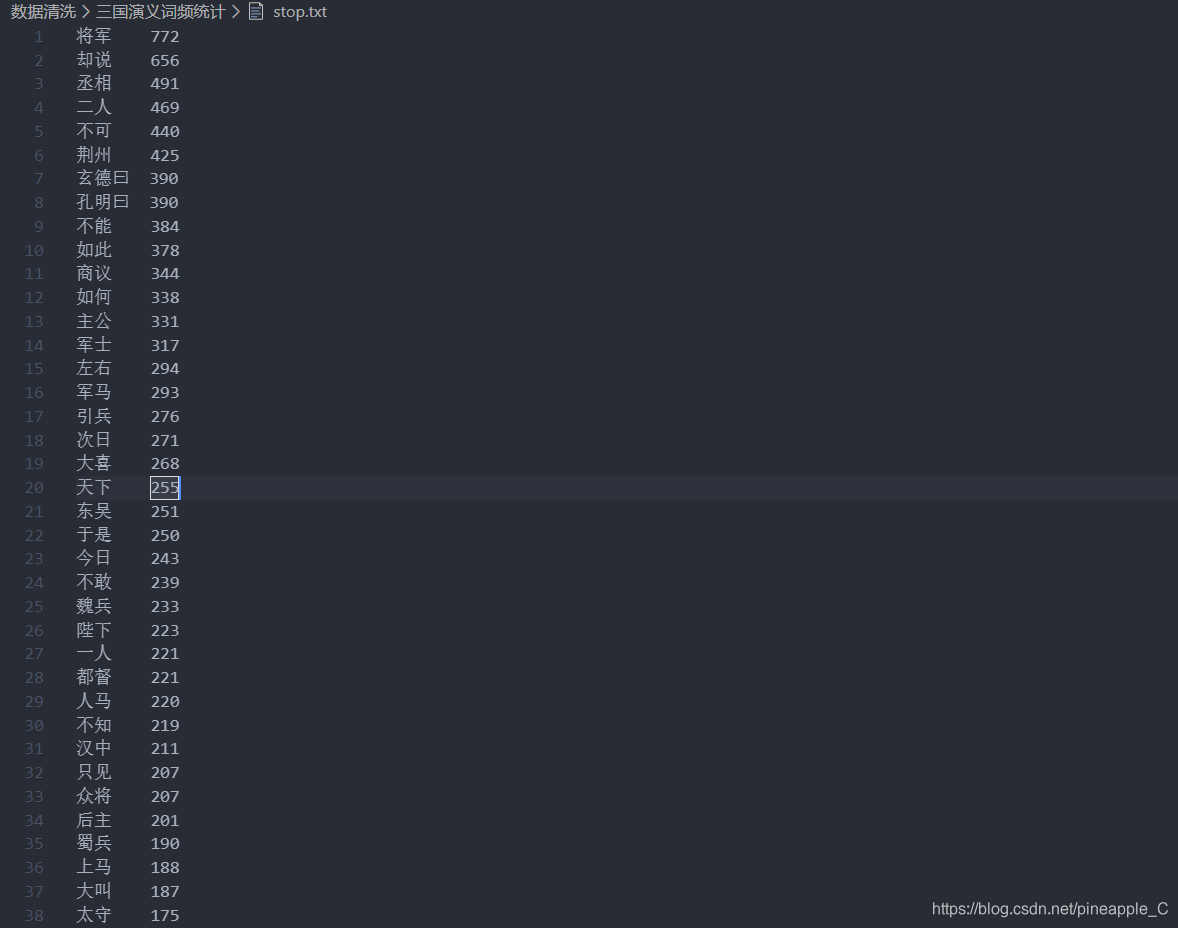Click line number 1 in the gutter

(39, 37)
